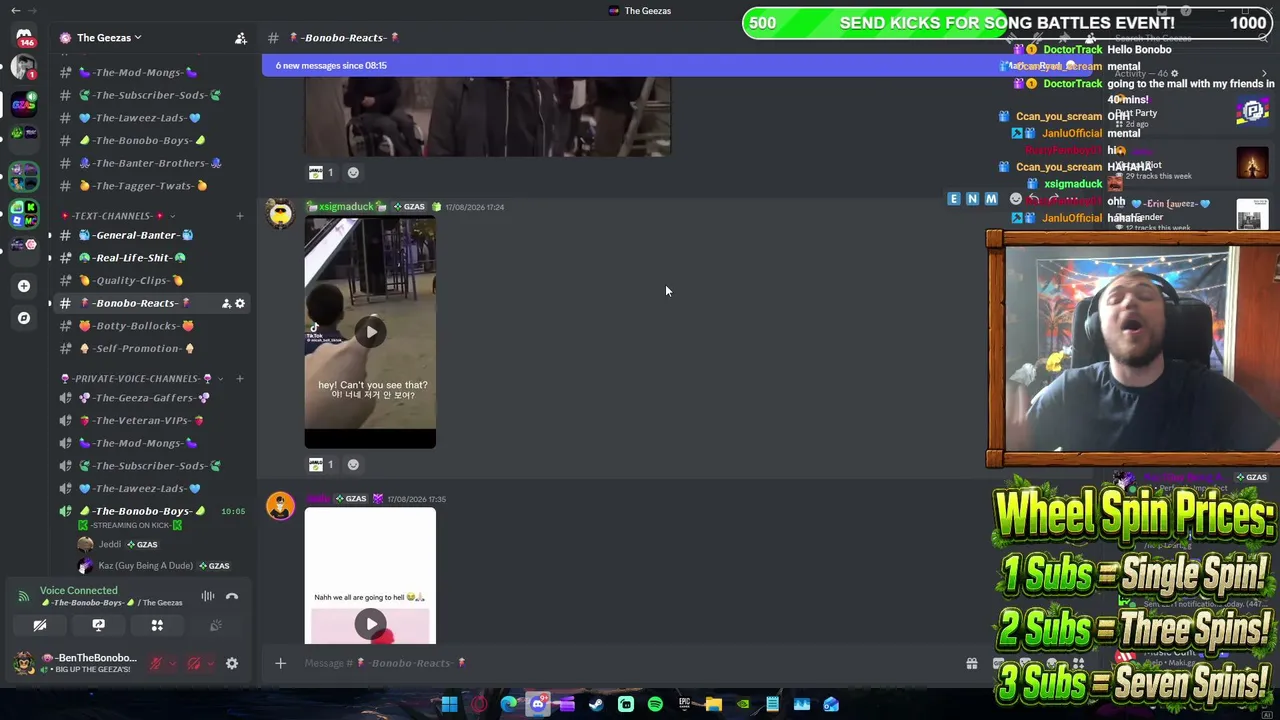
Task: Add reaction to xsigmaduck's video message
Action: coord(353,465)
